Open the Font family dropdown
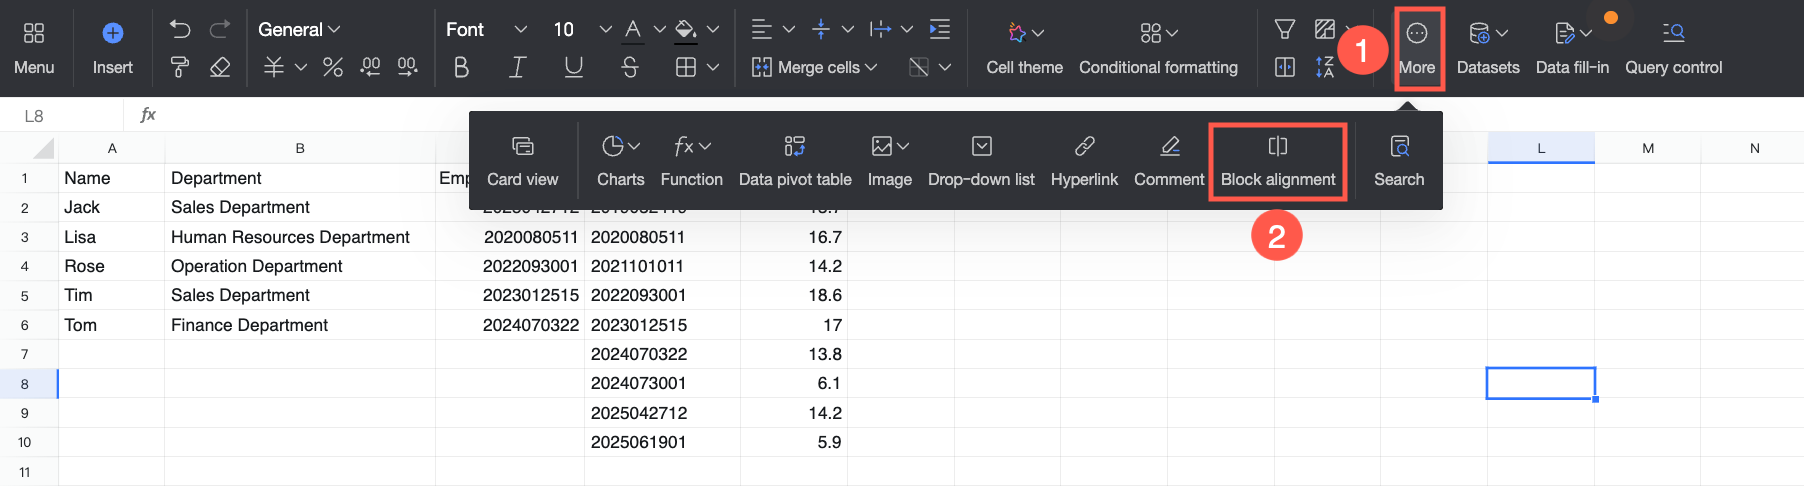The image size is (1804, 486). pos(487,29)
